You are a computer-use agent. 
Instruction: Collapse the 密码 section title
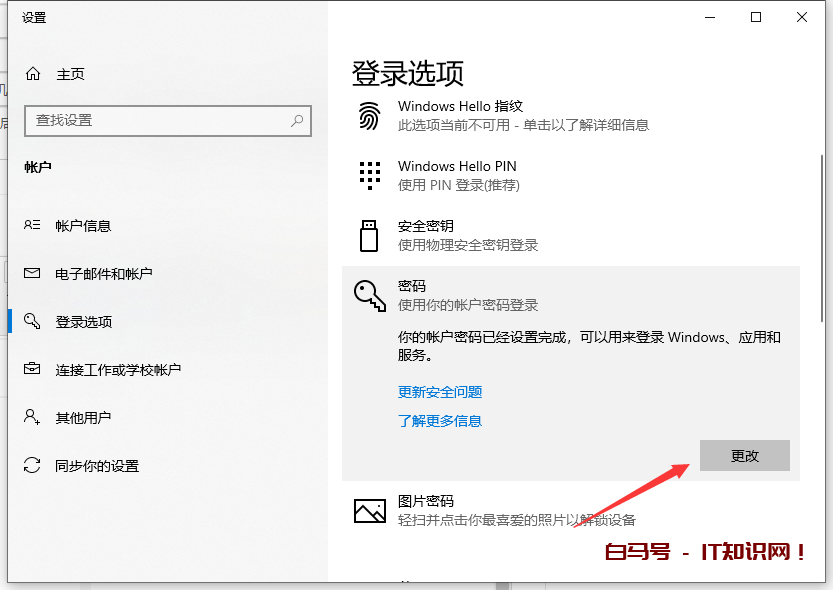[x=412, y=286]
